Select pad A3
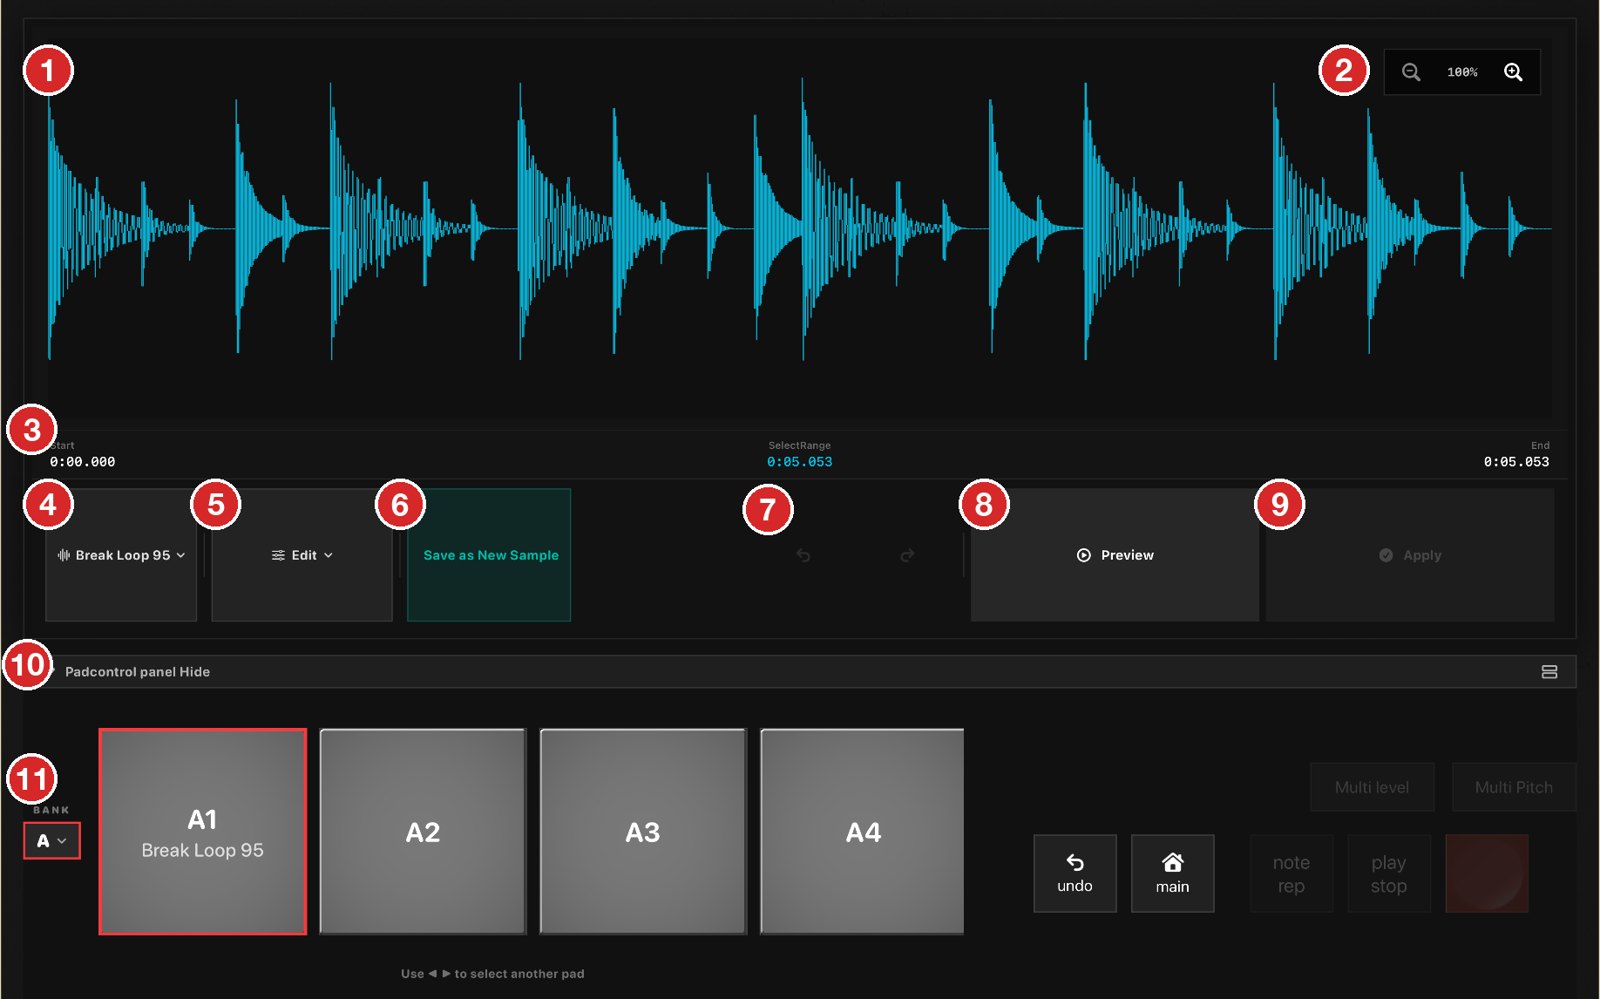The height and width of the screenshot is (999, 1600). coord(643,832)
